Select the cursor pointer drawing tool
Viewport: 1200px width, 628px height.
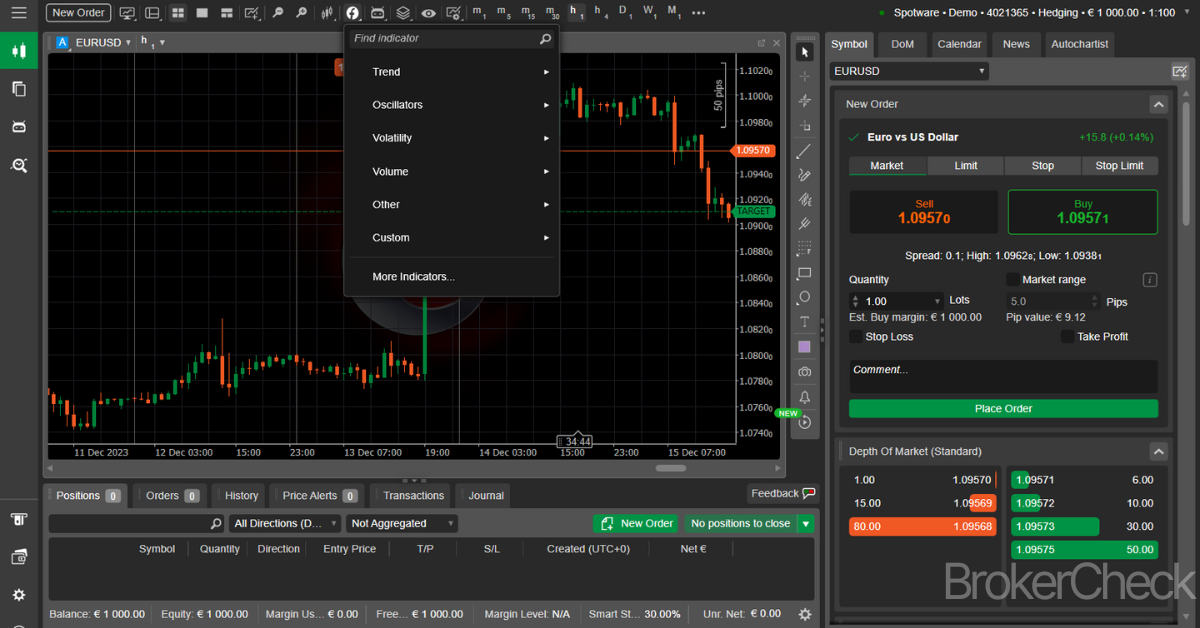[x=805, y=52]
